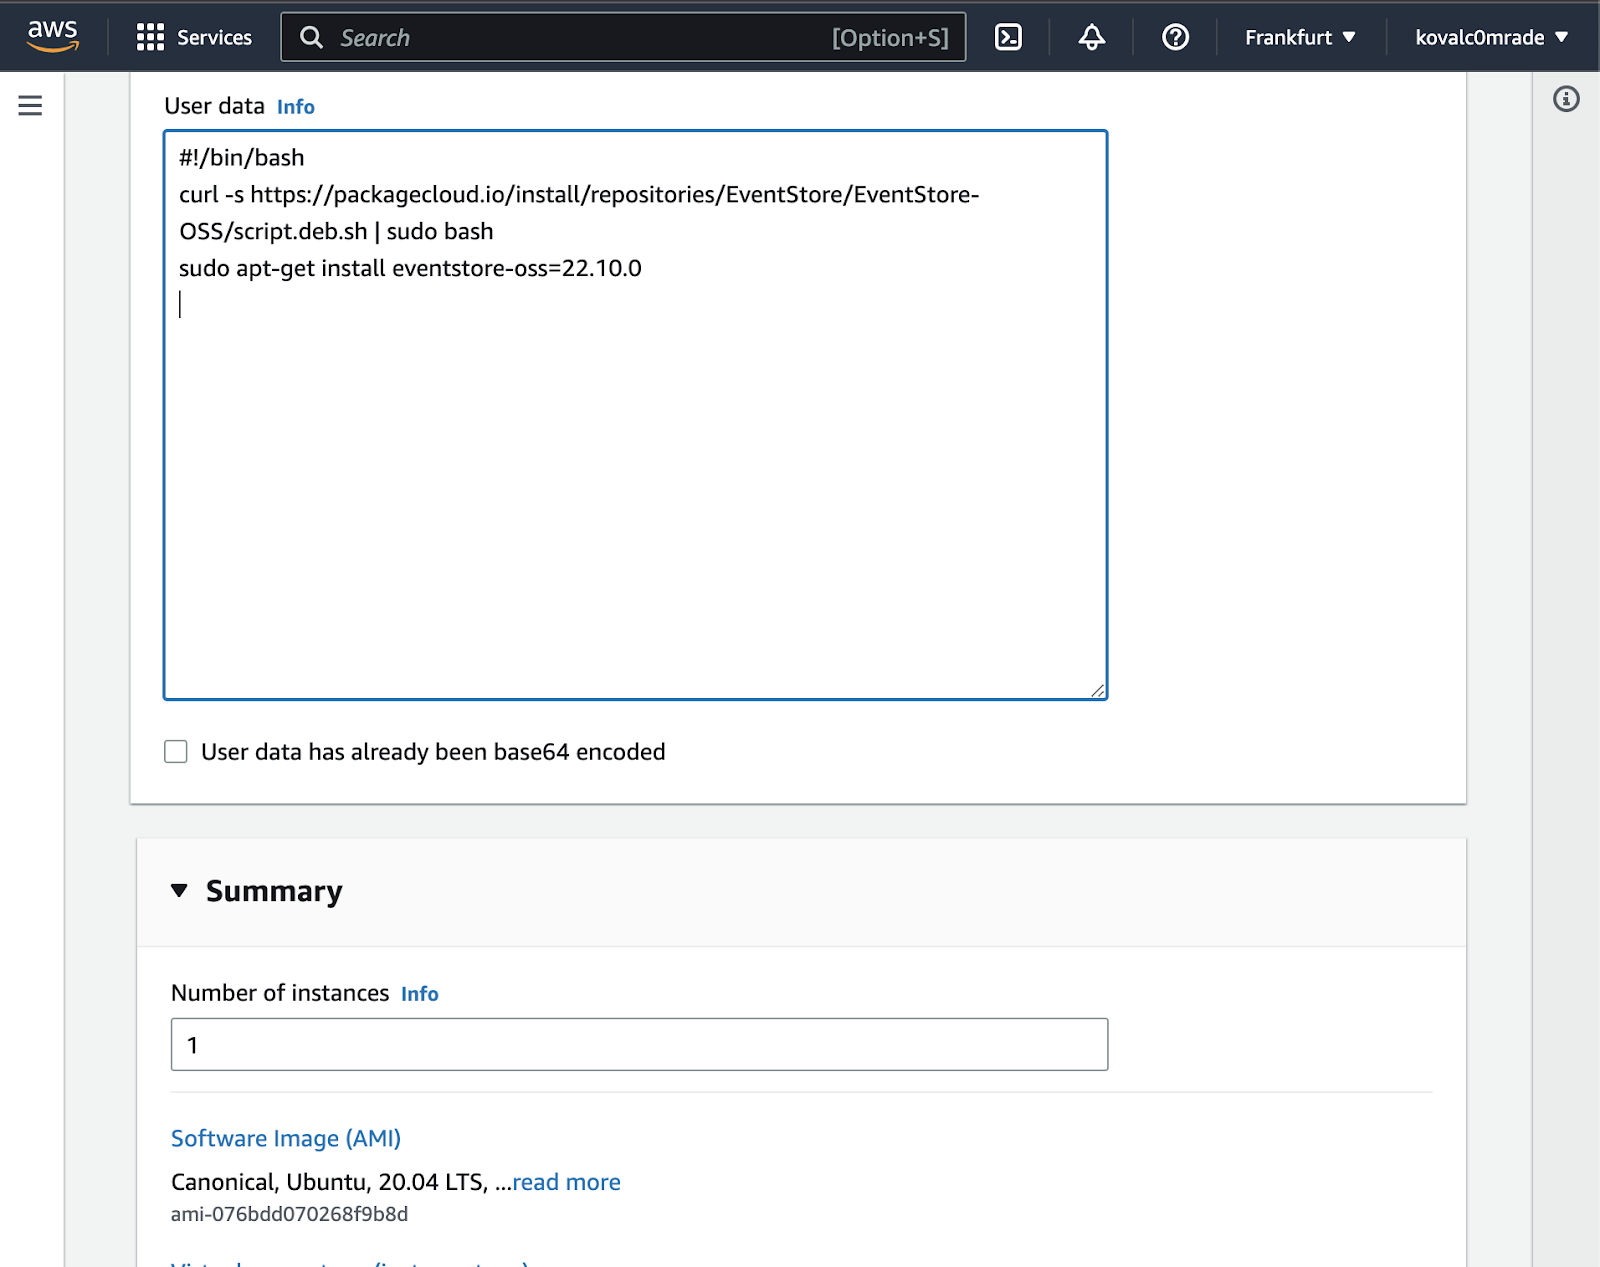The image size is (1600, 1267).
Task: Click the AMI ID ami-076bdd070268f9b8d text
Action: pyautogui.click(x=289, y=1214)
